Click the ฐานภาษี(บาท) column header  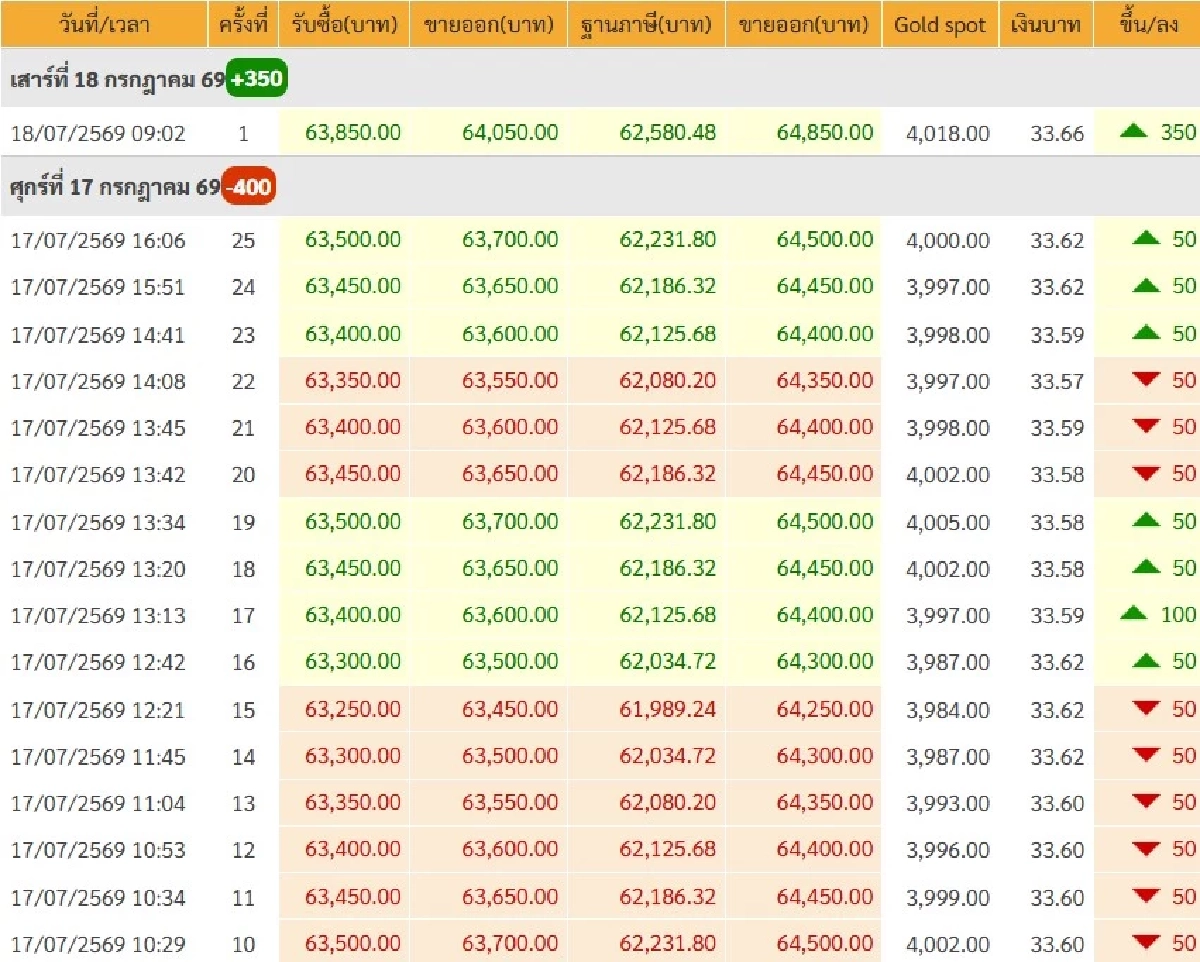point(646,24)
